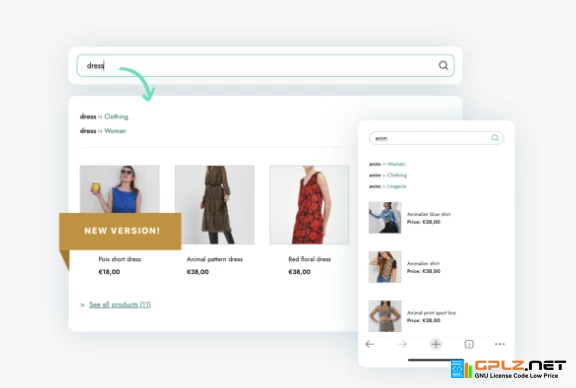Screen dimensions: 576x388
Task: Click the search field containing 'dress'
Action: (265, 65)
